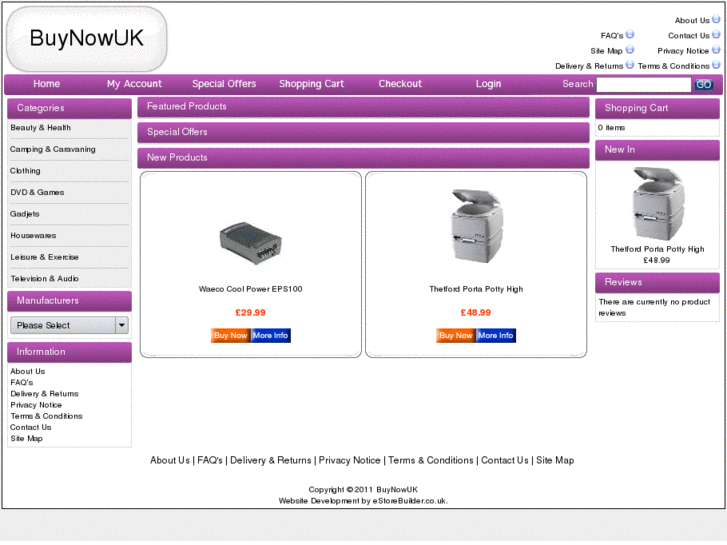Open Shopping Cart in the navigation bar
727x545 pixels.
point(312,84)
